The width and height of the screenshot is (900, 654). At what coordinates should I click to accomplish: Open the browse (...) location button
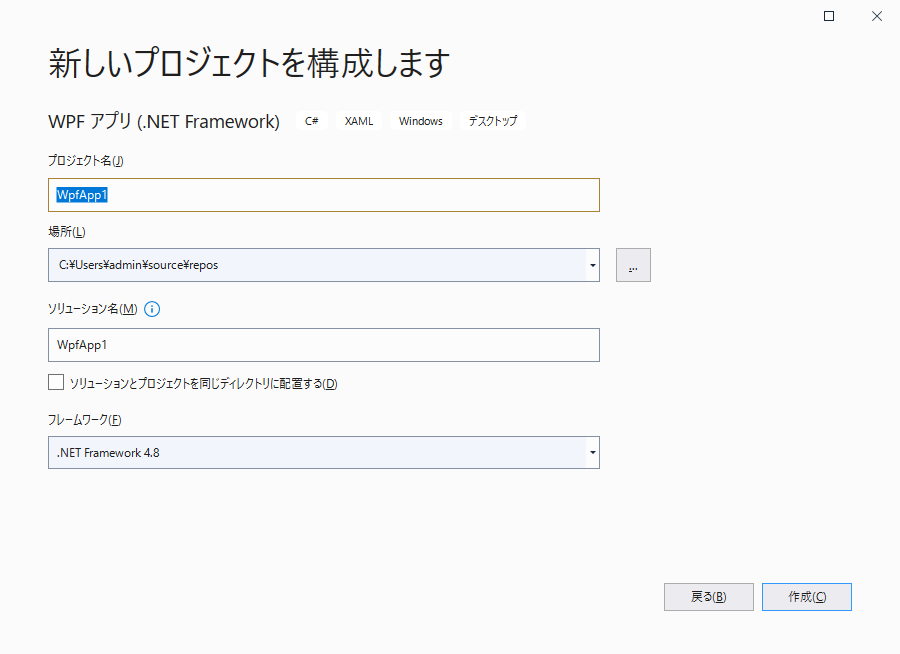point(633,265)
